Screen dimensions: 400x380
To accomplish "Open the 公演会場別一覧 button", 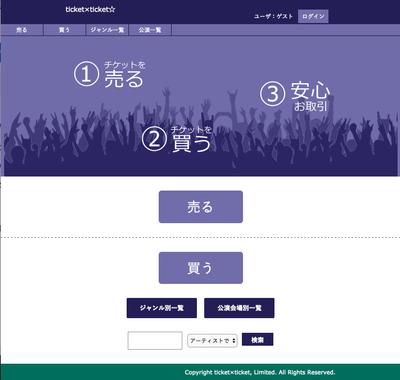I will click(239, 308).
